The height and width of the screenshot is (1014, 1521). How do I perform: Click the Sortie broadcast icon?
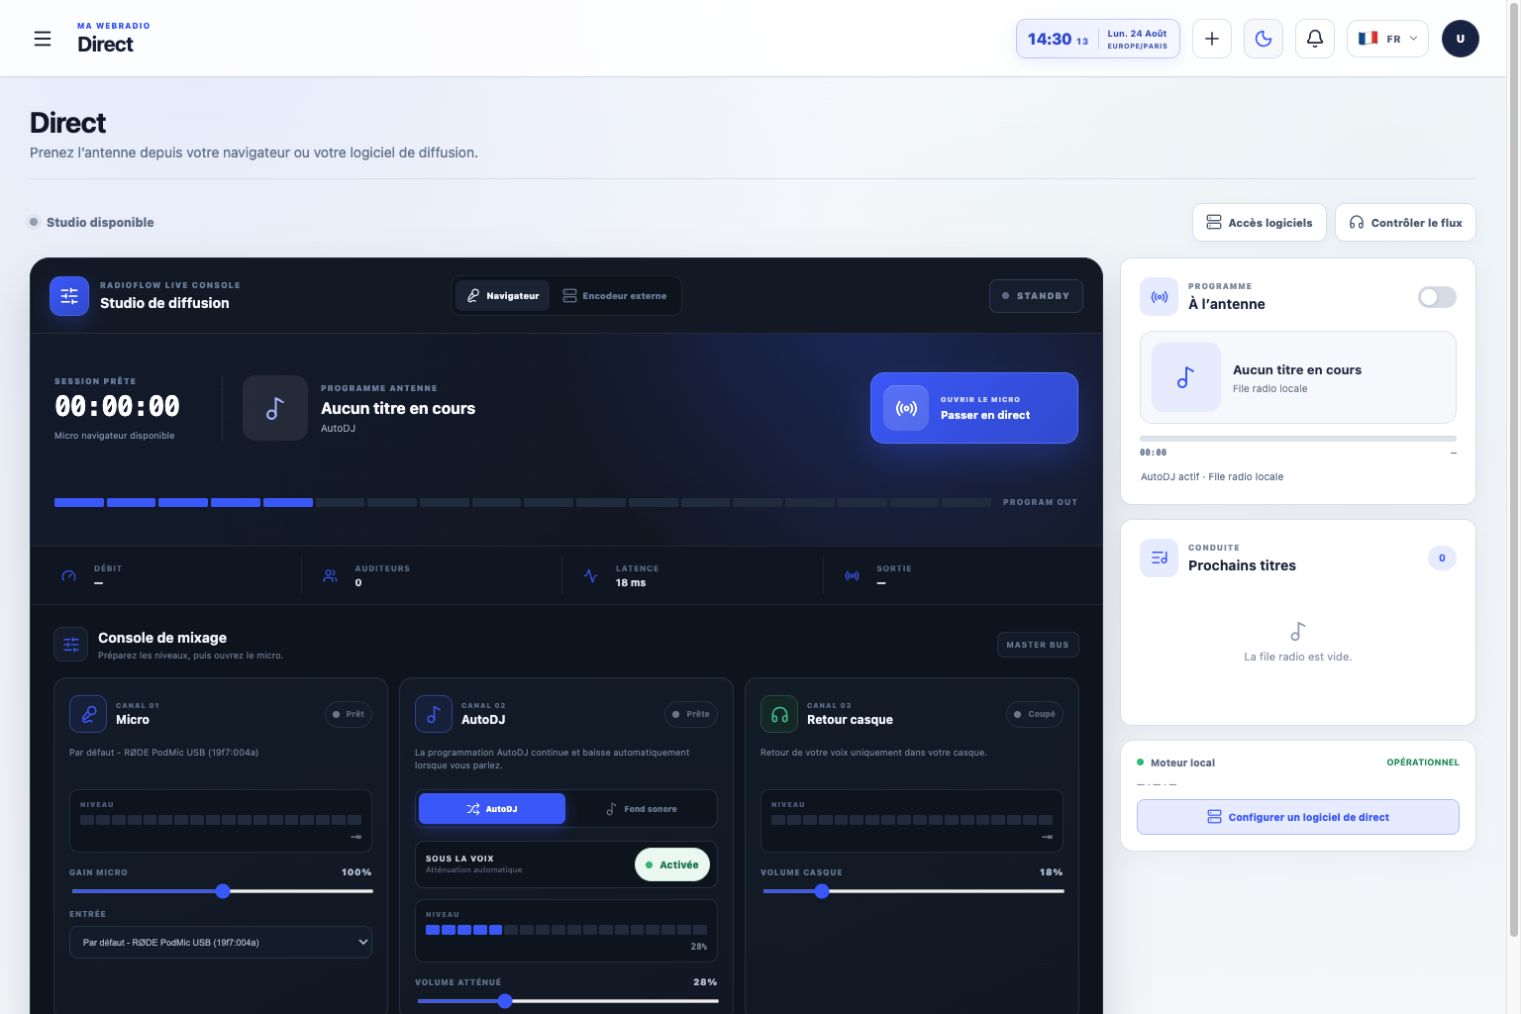point(852,576)
